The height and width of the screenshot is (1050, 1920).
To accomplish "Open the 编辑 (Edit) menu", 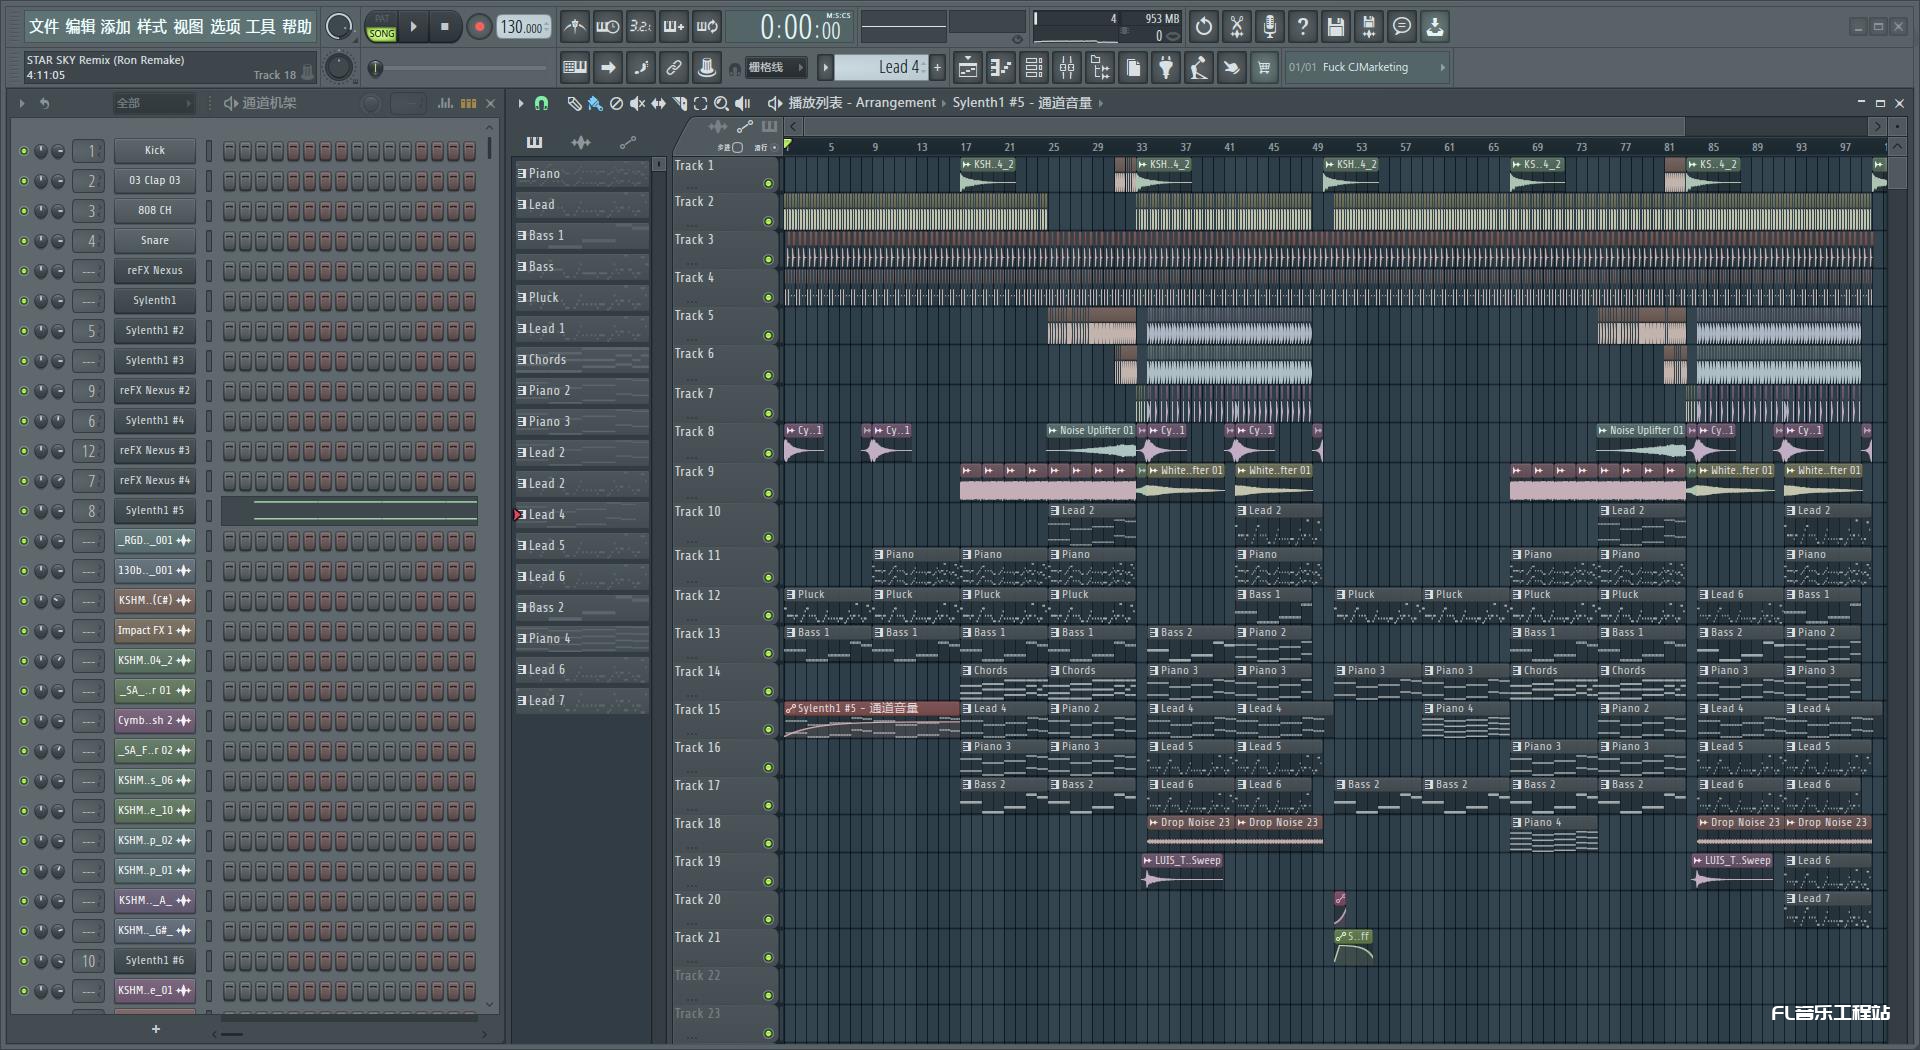I will point(80,27).
